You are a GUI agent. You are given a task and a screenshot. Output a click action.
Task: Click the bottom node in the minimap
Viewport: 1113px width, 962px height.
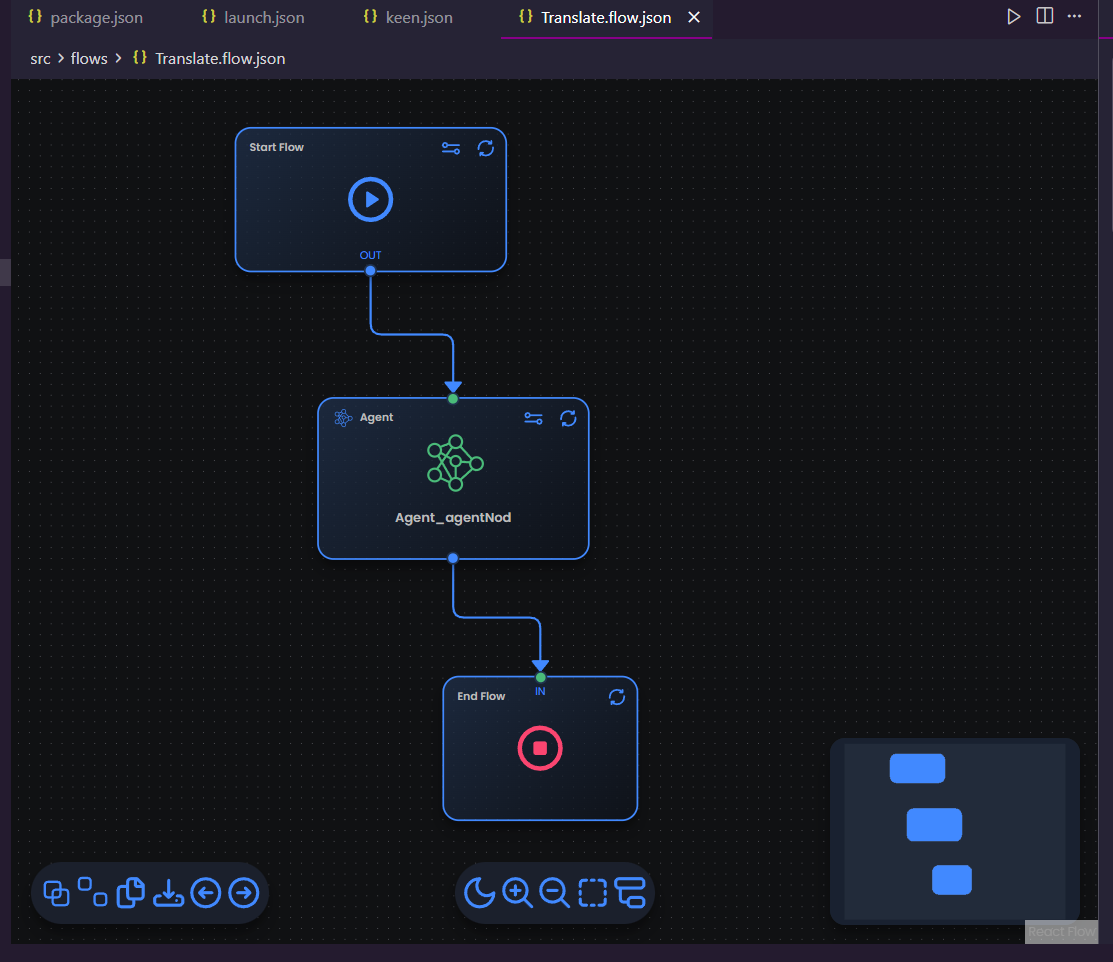952,880
